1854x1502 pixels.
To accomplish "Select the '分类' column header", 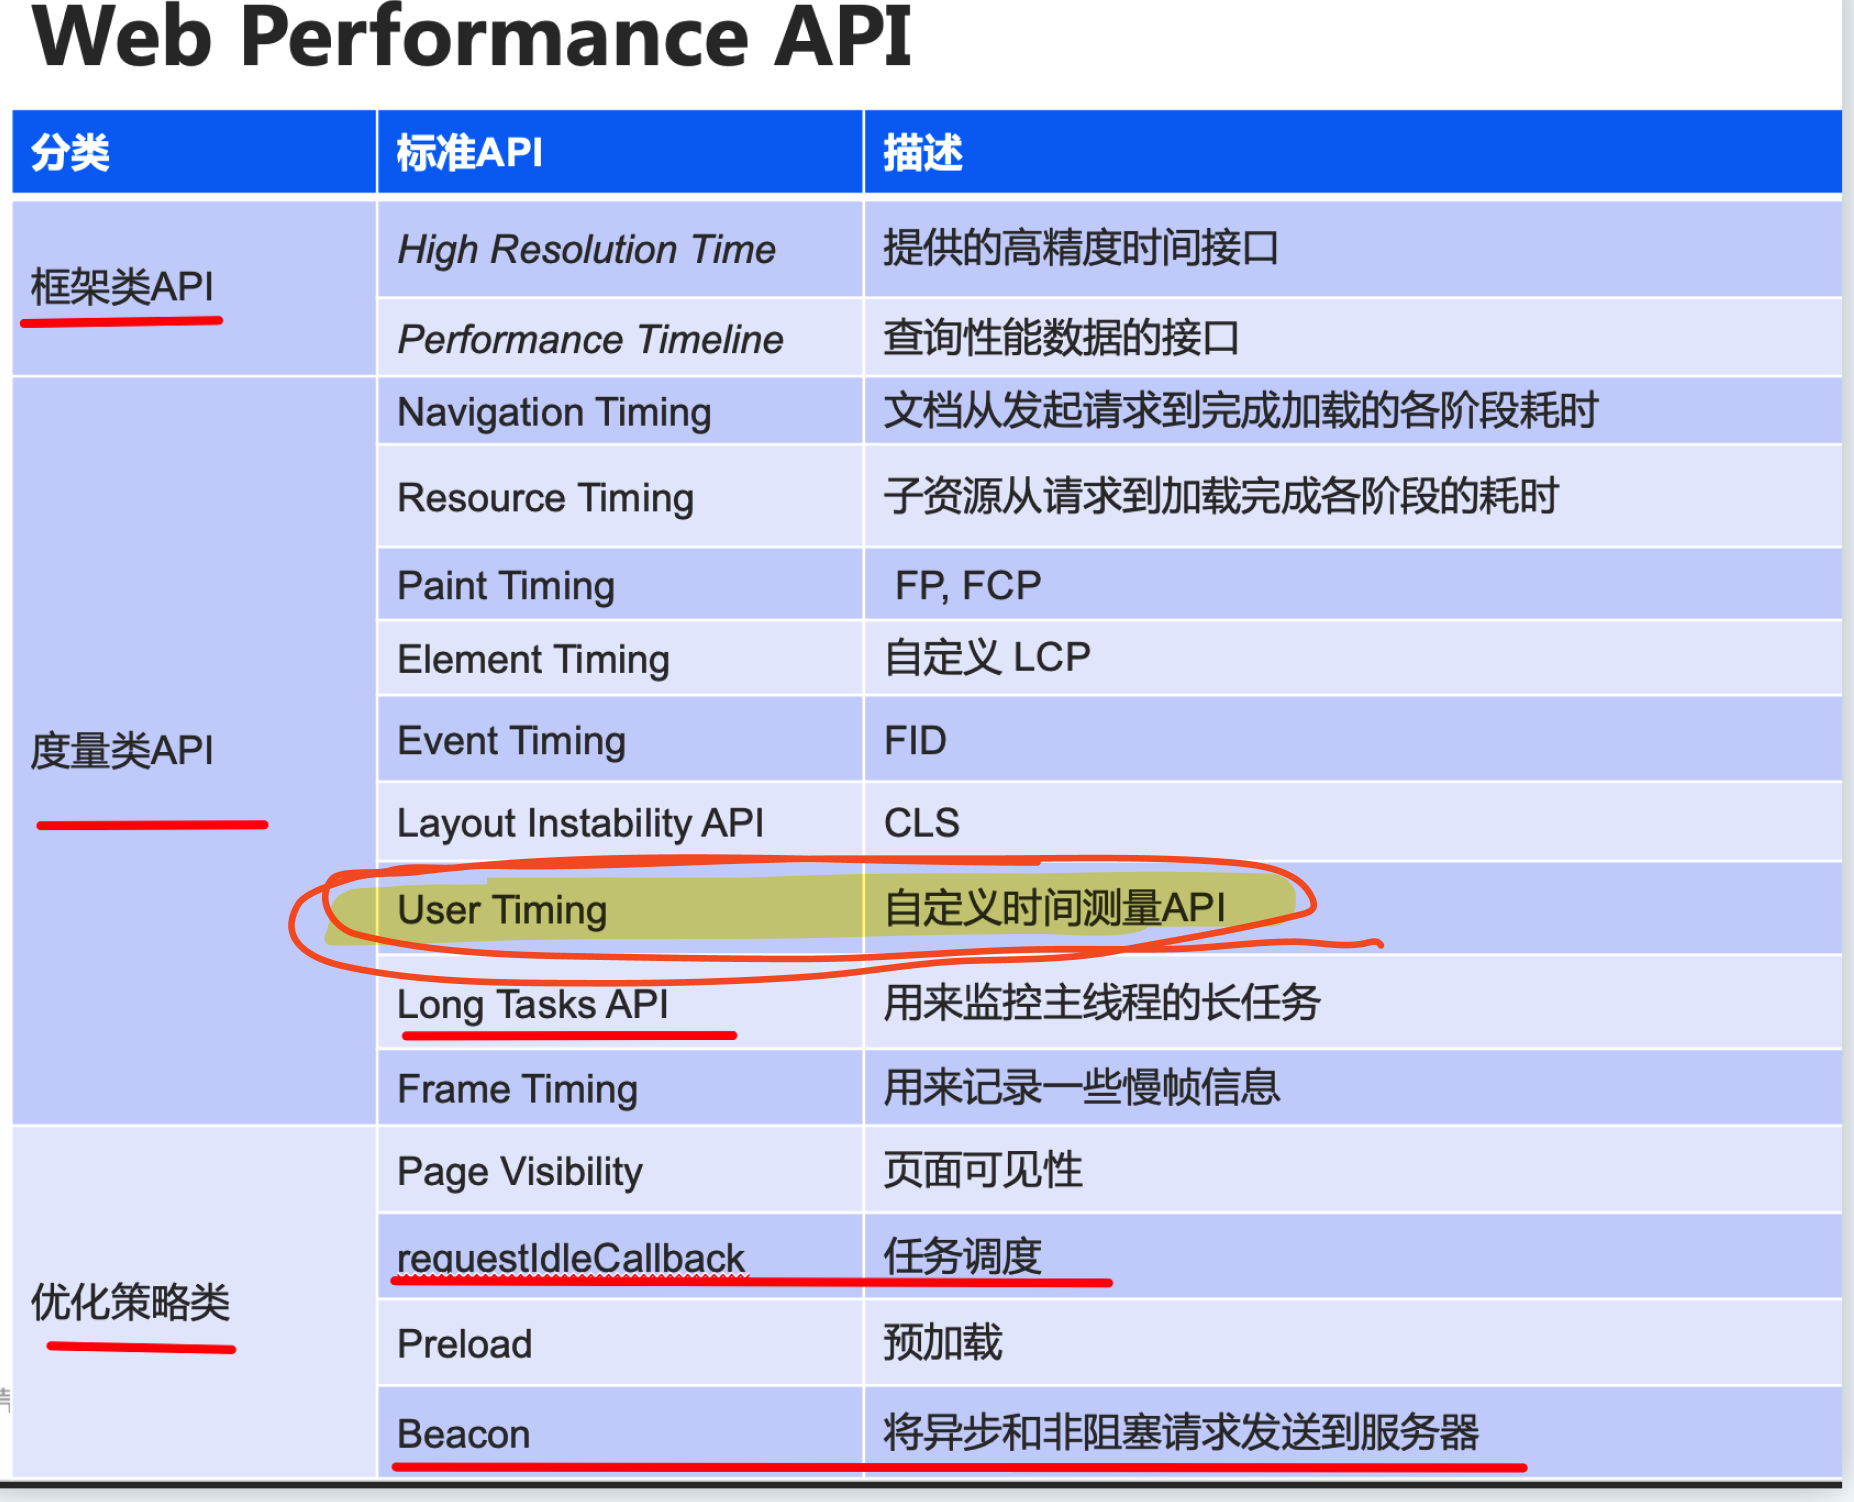I will (194, 152).
